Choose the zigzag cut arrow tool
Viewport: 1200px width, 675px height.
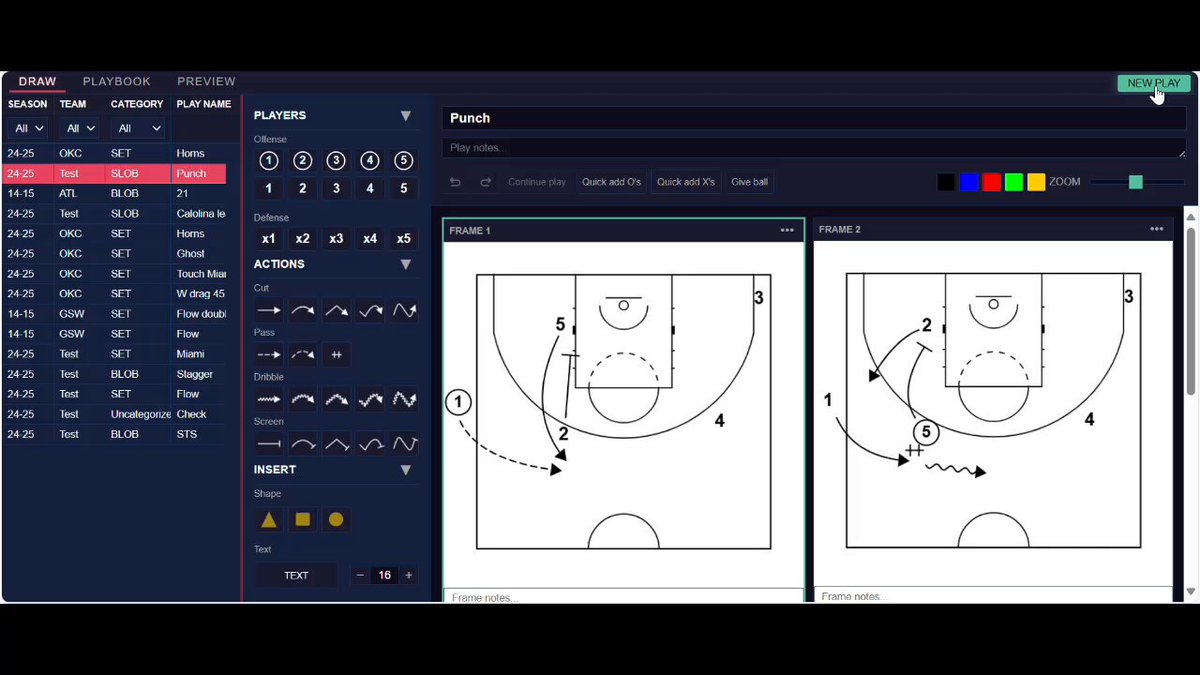point(404,311)
